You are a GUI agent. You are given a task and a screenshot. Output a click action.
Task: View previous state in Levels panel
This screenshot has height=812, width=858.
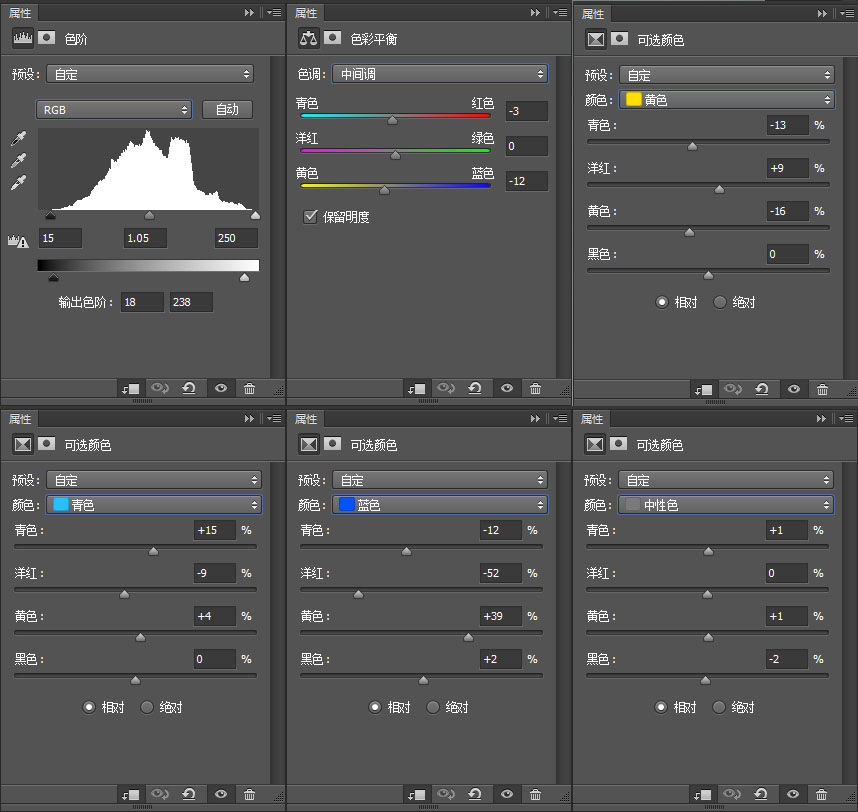160,388
